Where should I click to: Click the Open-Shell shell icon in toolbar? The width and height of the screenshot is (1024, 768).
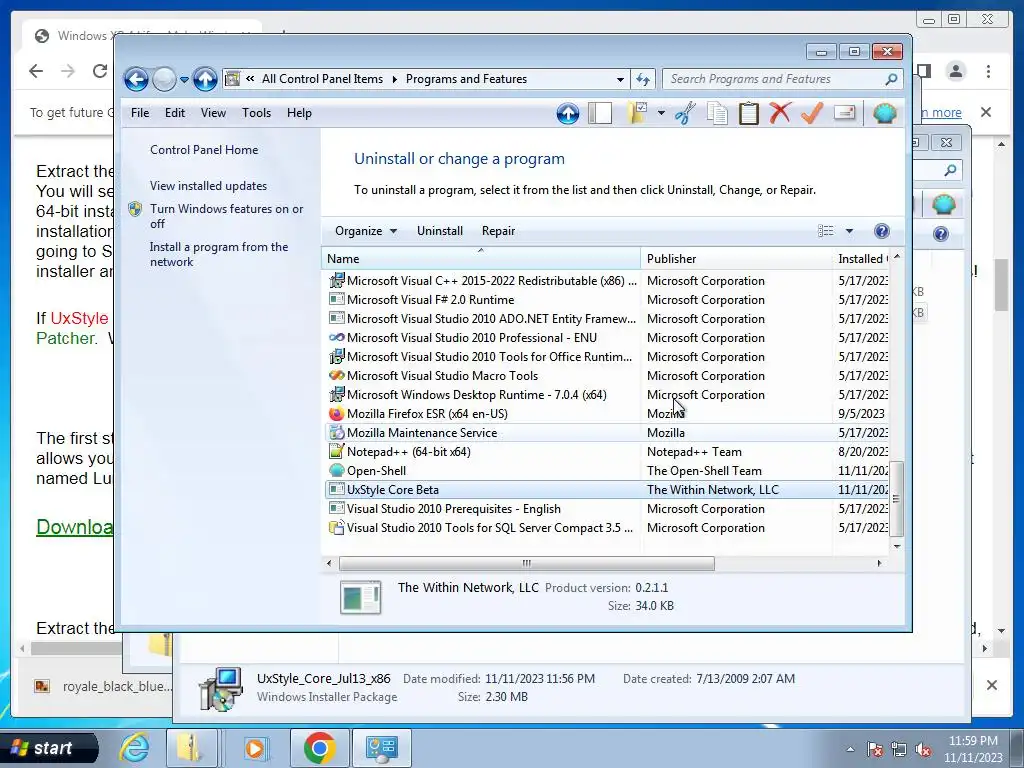click(x=885, y=114)
